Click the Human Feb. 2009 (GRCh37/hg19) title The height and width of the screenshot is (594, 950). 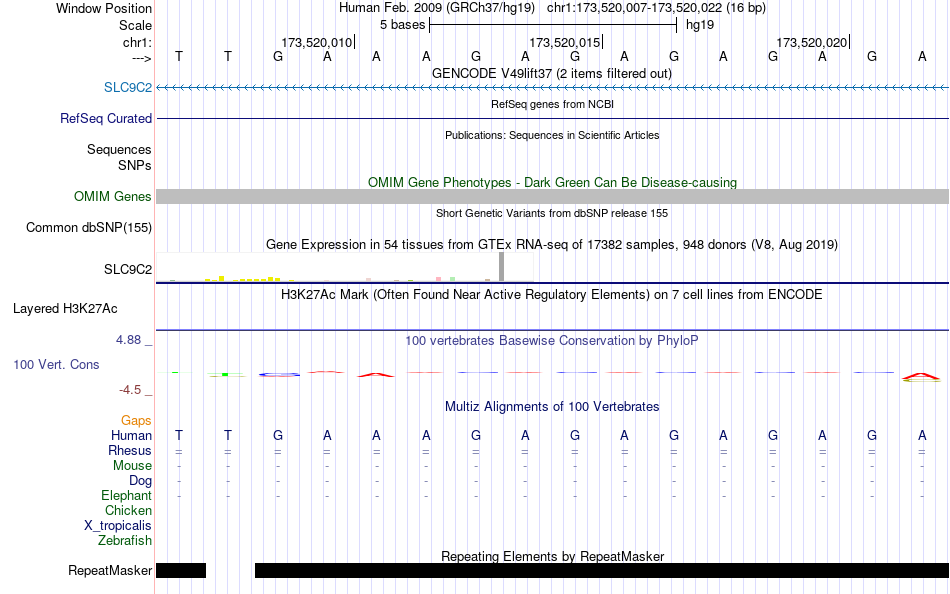tap(437, 8)
